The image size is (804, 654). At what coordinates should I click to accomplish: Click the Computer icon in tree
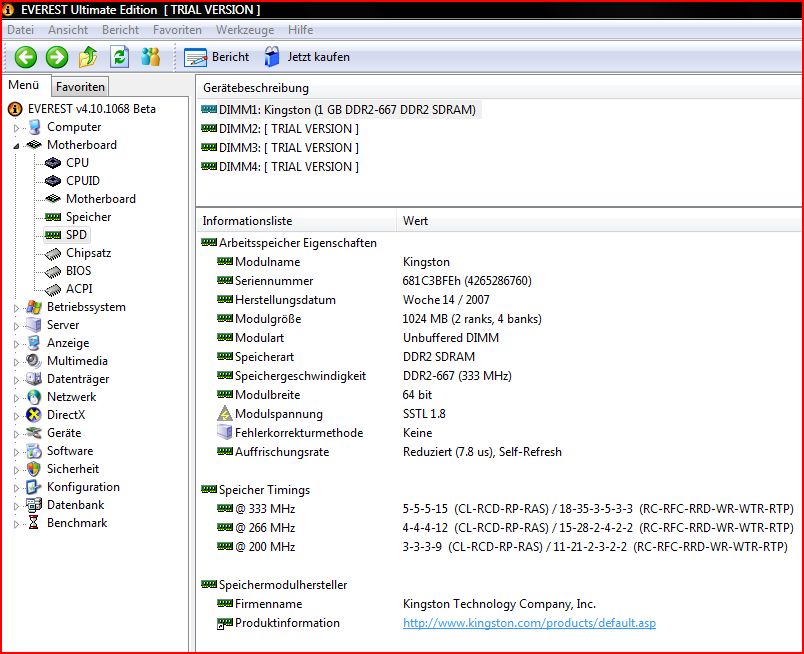(x=34, y=127)
